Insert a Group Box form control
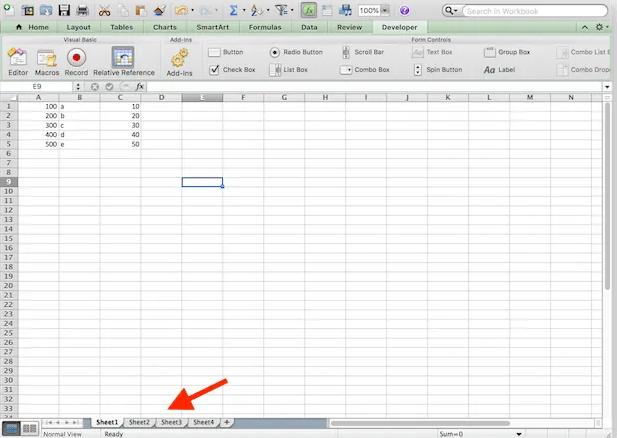 pyautogui.click(x=507, y=52)
